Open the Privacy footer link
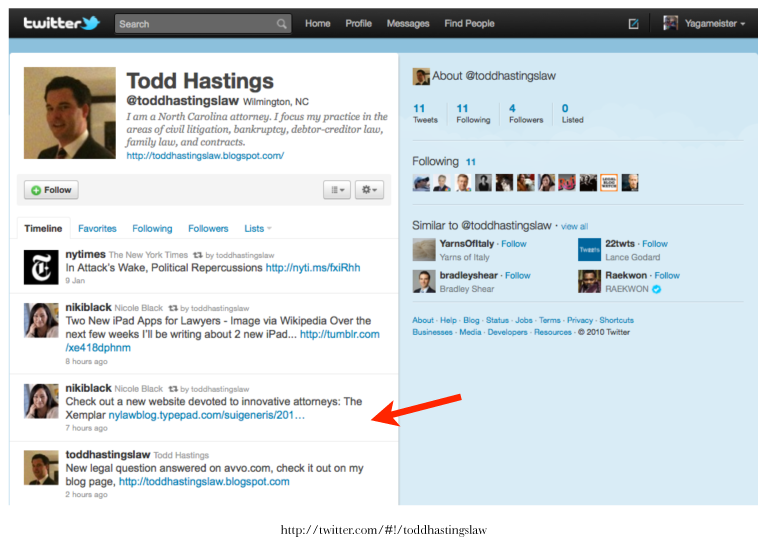The image size is (767, 556). [580, 320]
